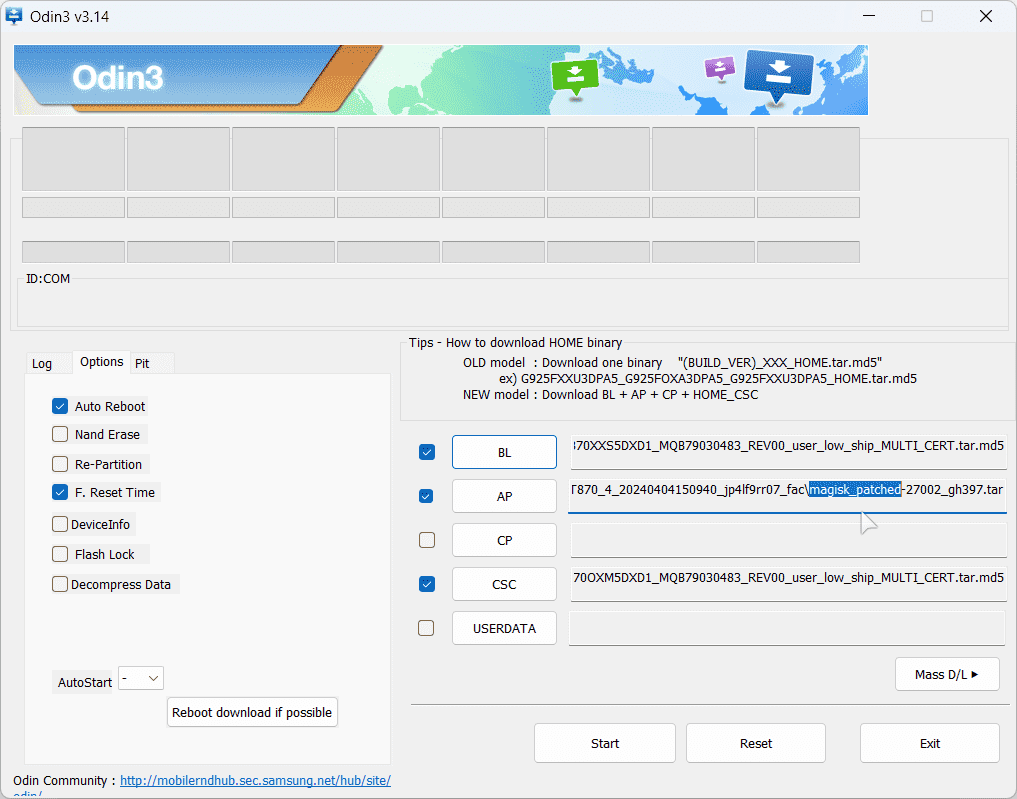Check the CP file checkbox
Screen dimensions: 1017x799
(427, 540)
